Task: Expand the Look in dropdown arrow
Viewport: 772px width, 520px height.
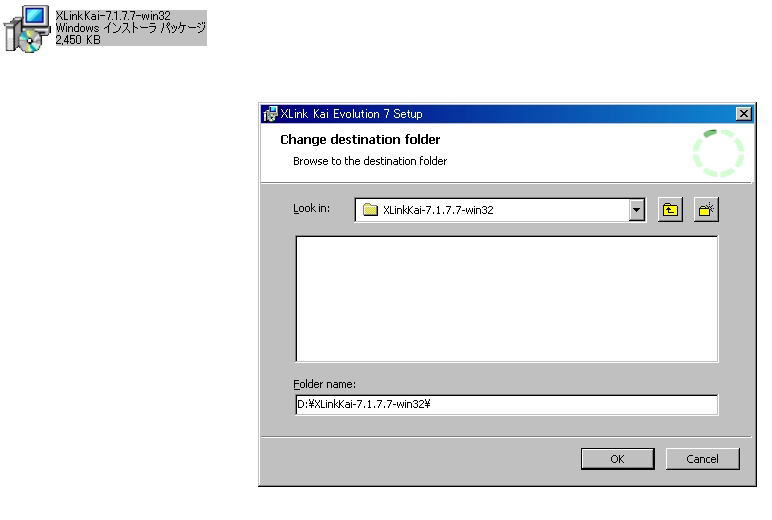Action: [636, 210]
